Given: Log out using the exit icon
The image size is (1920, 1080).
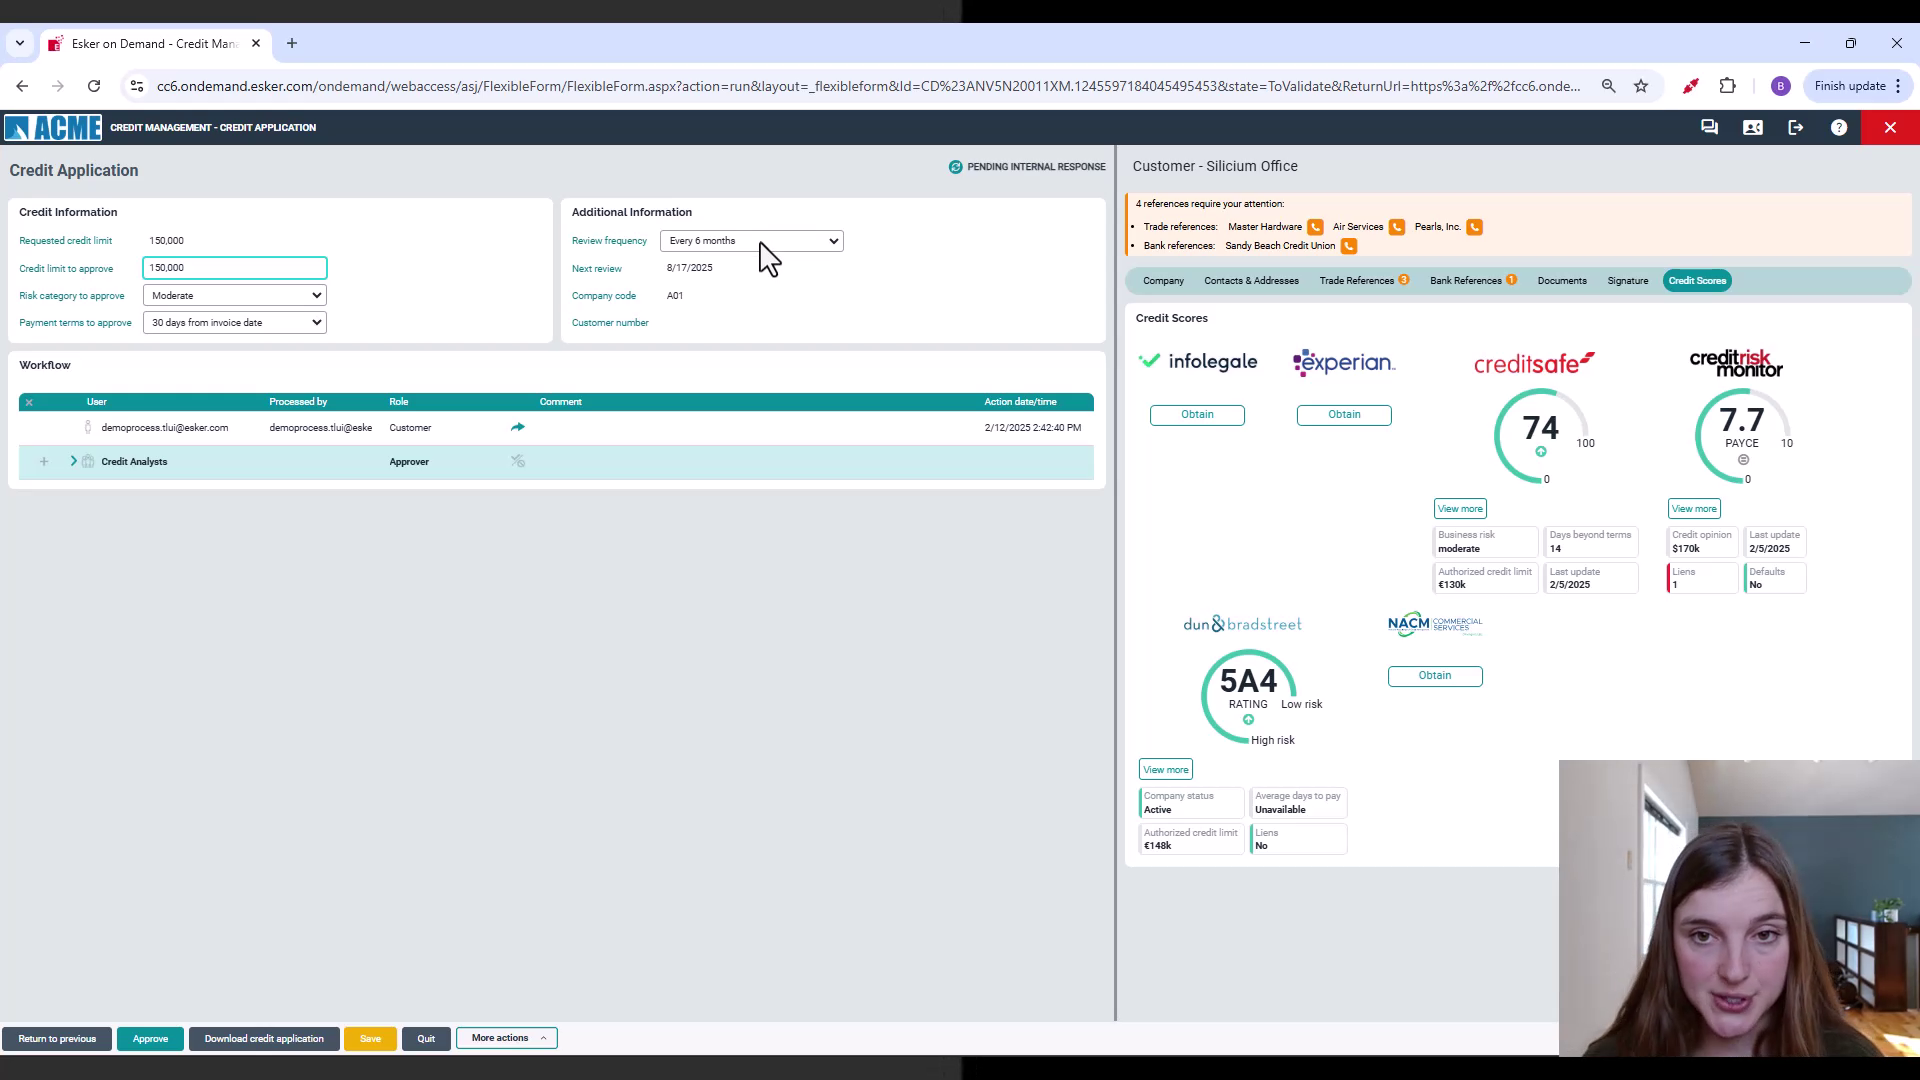Looking at the screenshot, I should [1796, 127].
